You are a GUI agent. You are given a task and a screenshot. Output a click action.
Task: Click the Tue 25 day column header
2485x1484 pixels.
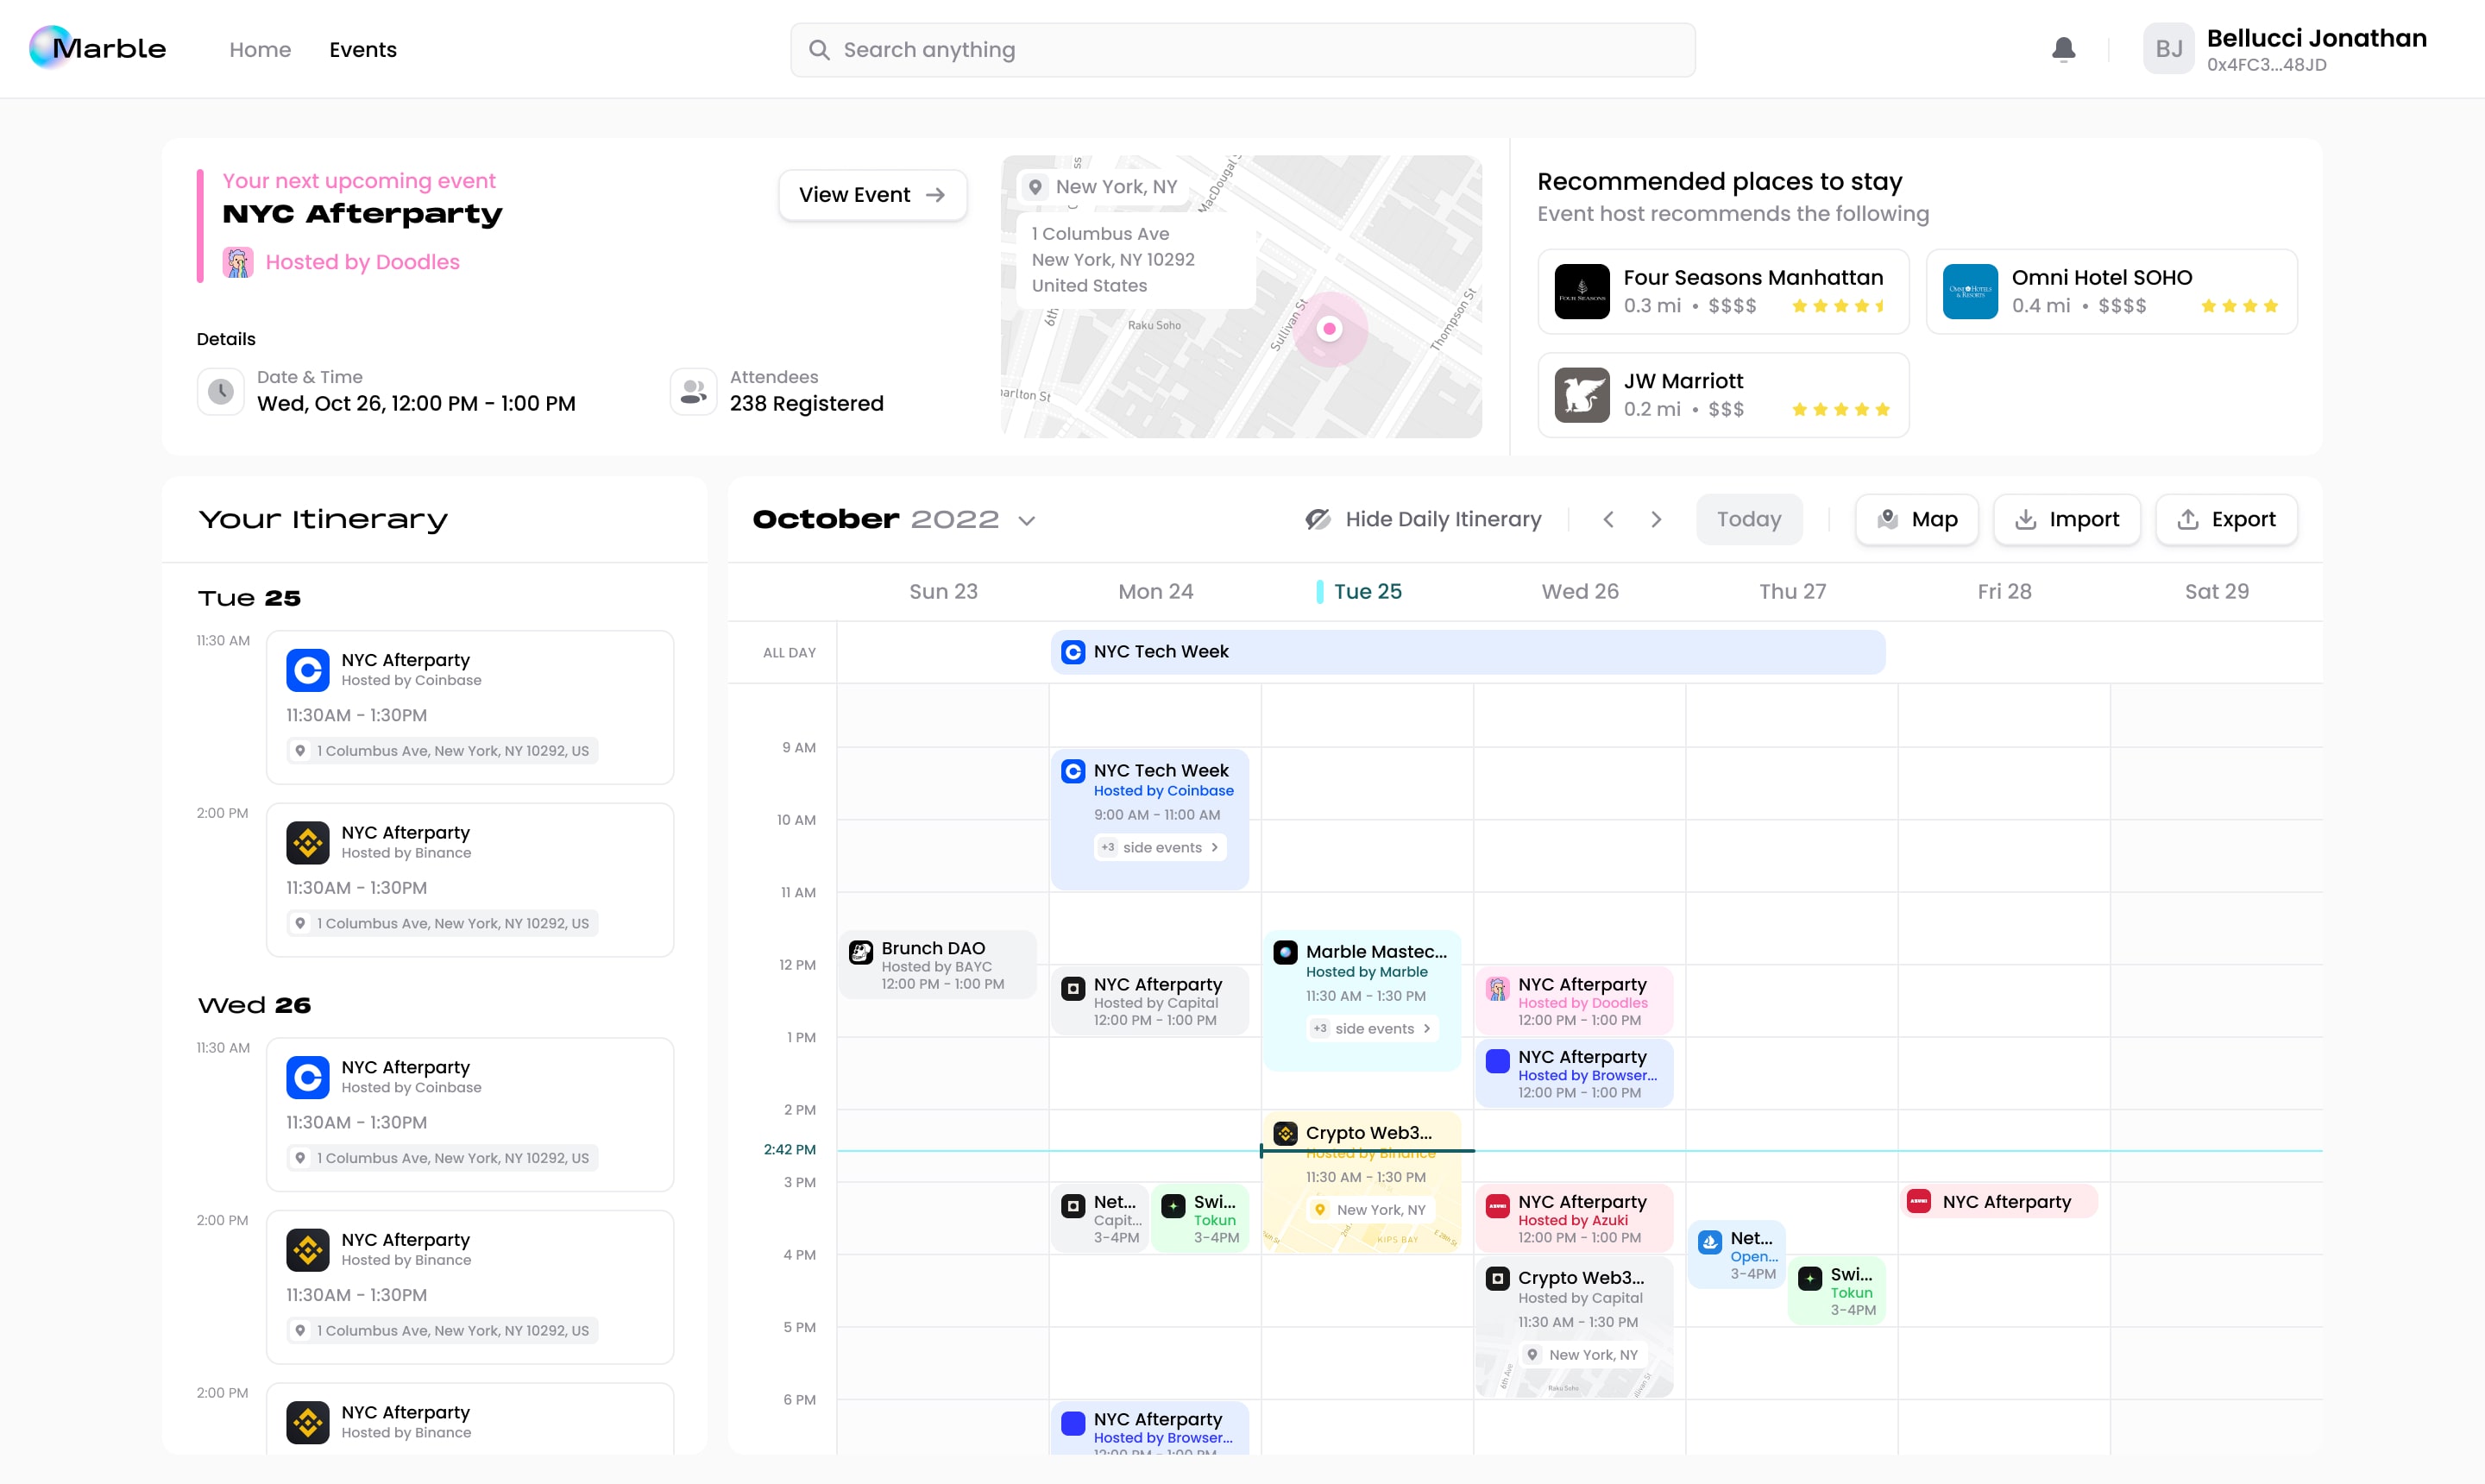click(x=1367, y=591)
